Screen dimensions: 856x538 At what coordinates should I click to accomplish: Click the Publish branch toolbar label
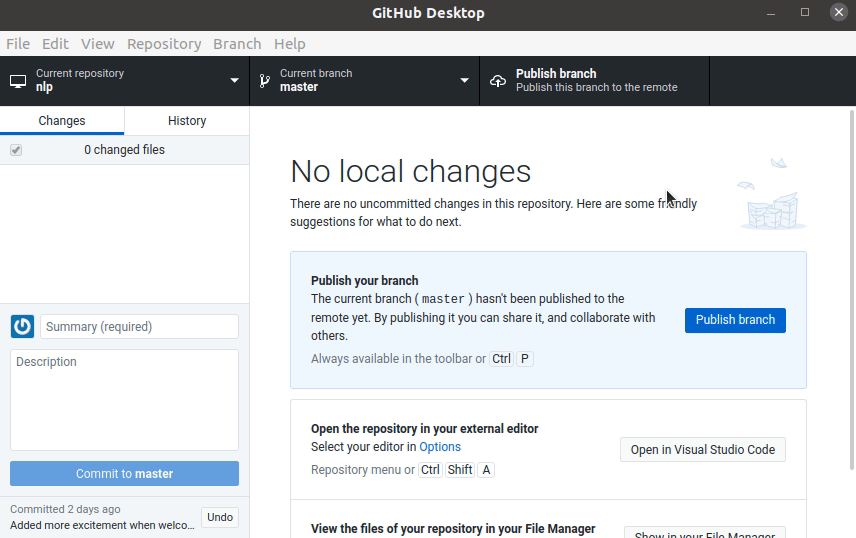click(556, 74)
